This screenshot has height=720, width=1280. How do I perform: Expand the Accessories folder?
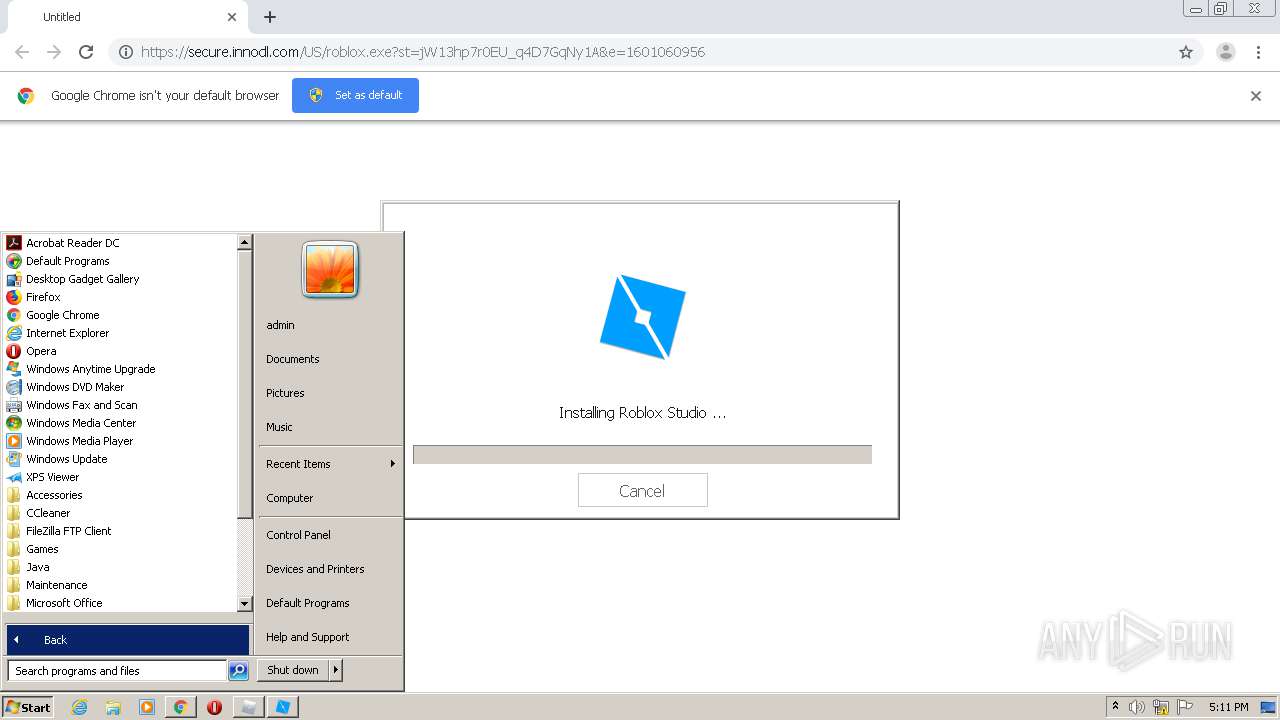[x=45, y=495]
